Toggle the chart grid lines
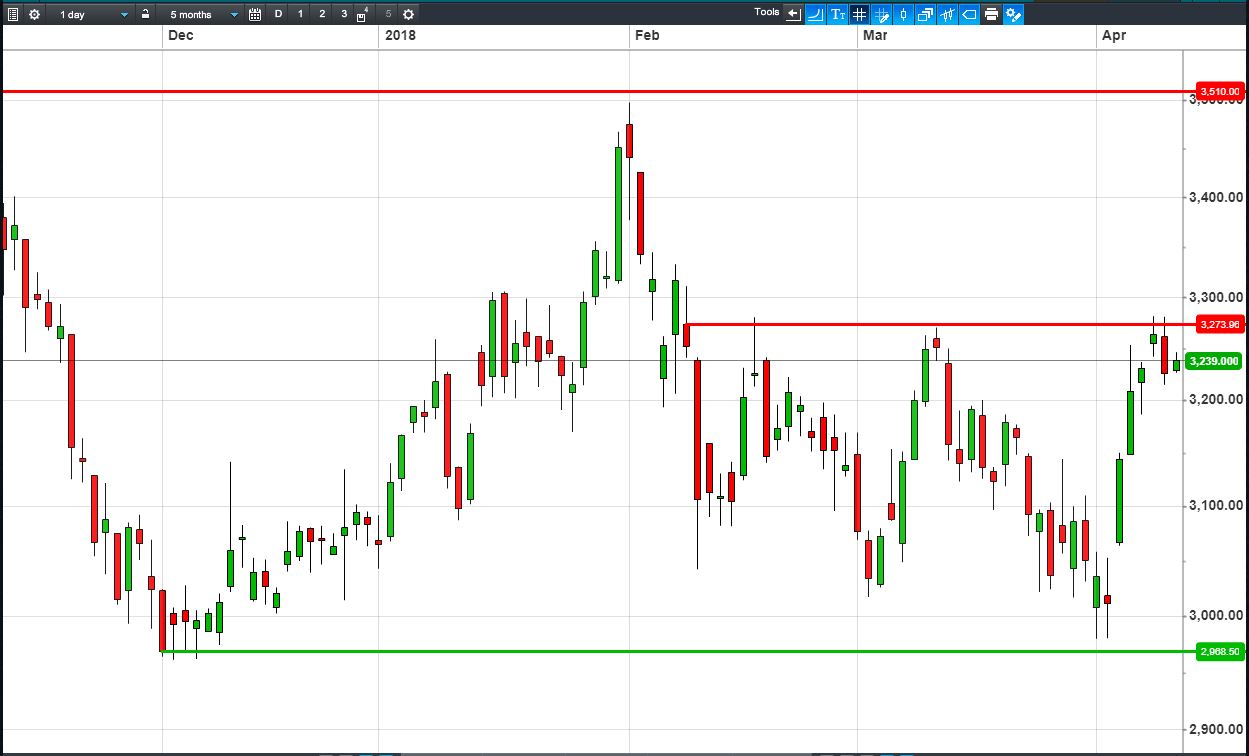The height and width of the screenshot is (756, 1249). coord(859,14)
